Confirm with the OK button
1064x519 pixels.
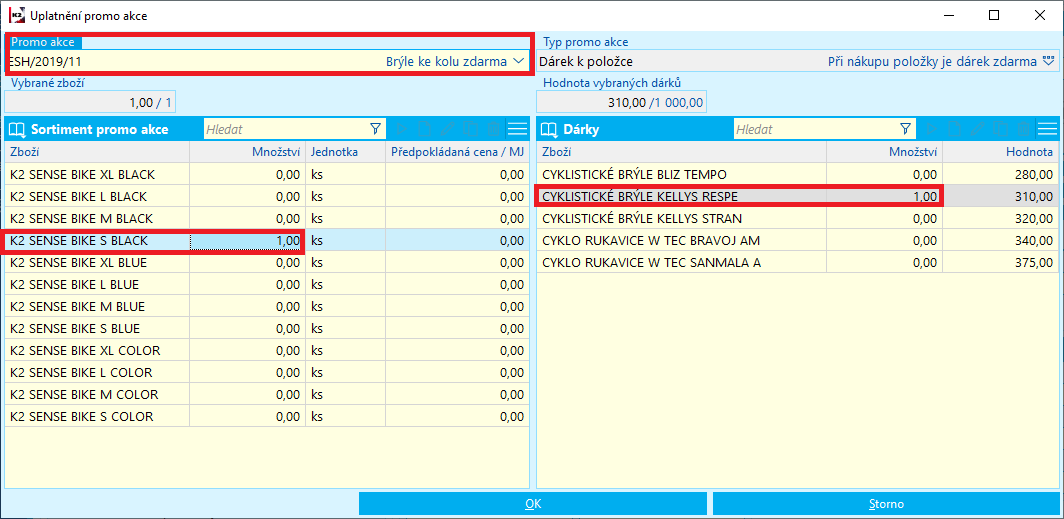coord(533,504)
